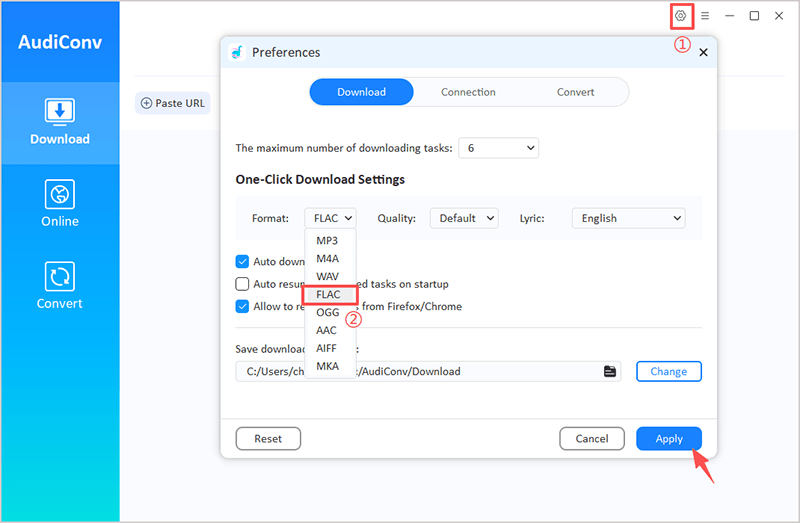Image resolution: width=800 pixels, height=523 pixels.
Task: Open the Convert section in sidebar
Action: pos(60,286)
